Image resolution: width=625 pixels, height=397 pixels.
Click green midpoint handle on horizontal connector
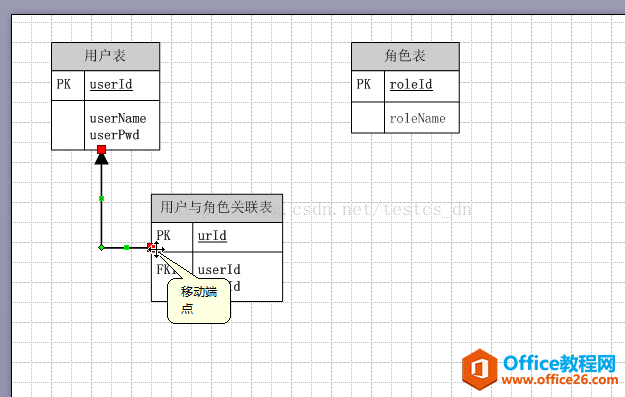coord(126,248)
